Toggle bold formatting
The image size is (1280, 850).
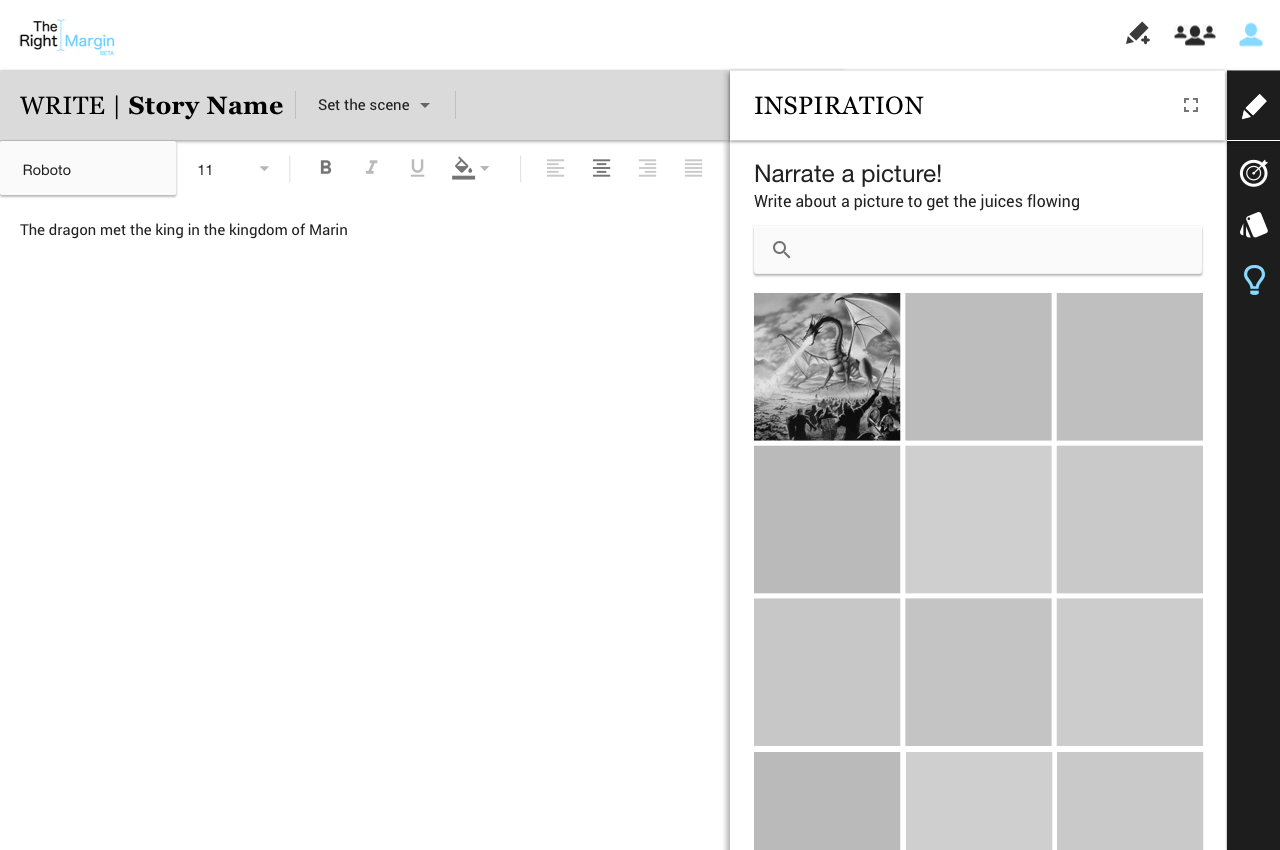[x=325, y=168]
